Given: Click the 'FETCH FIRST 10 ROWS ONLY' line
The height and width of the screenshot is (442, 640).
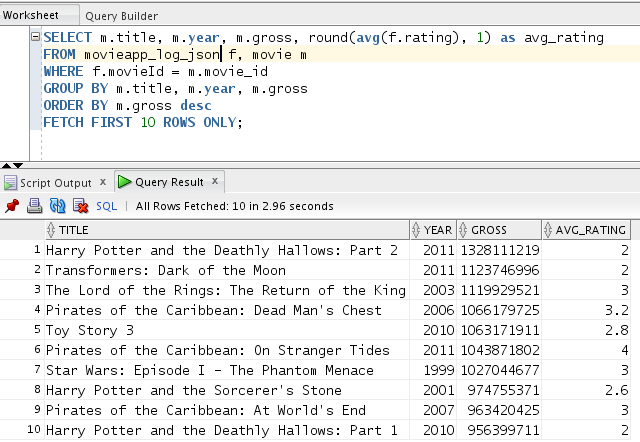Looking at the screenshot, I should [x=143, y=122].
